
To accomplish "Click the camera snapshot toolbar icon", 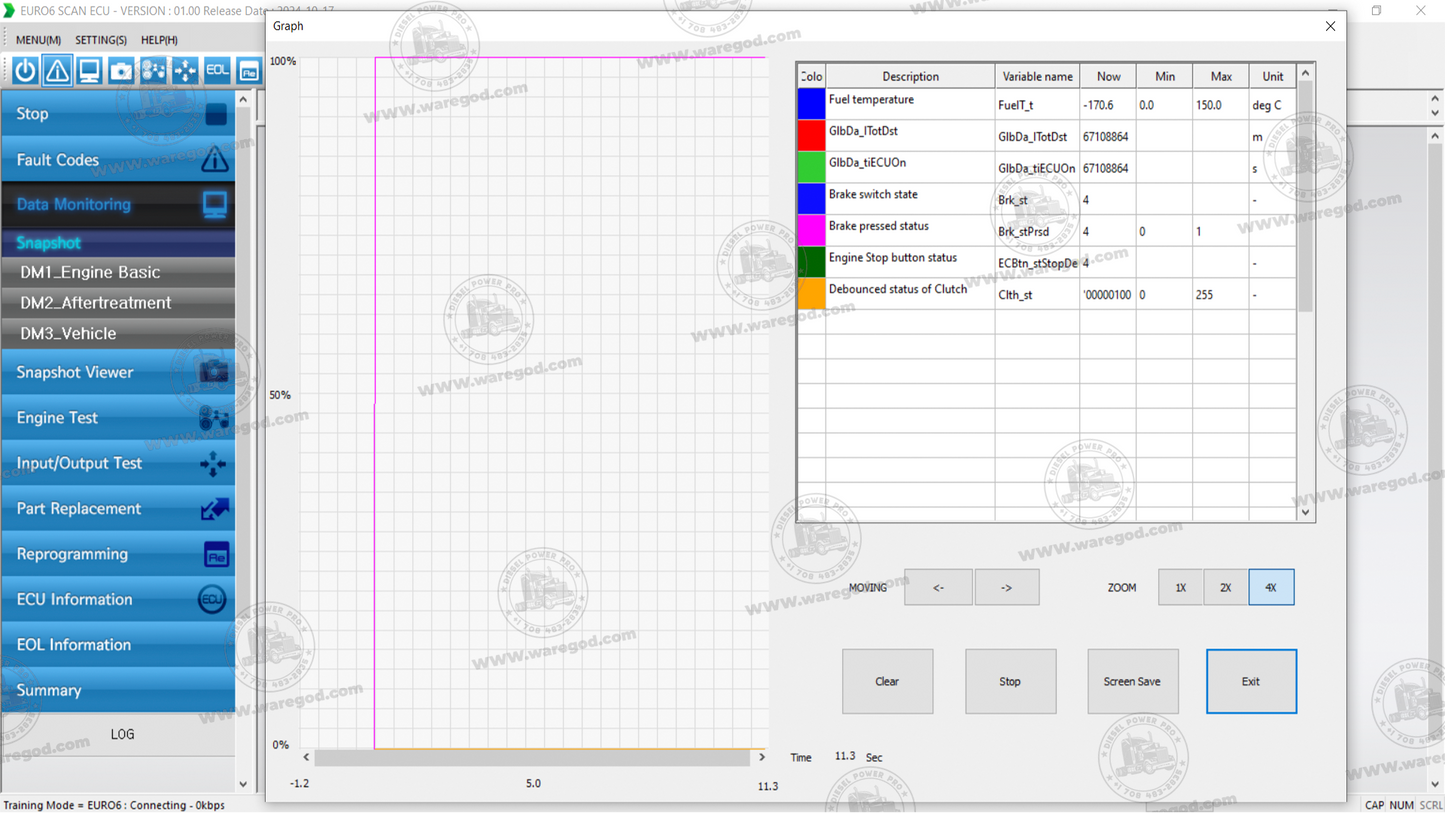I will click(x=121, y=70).
